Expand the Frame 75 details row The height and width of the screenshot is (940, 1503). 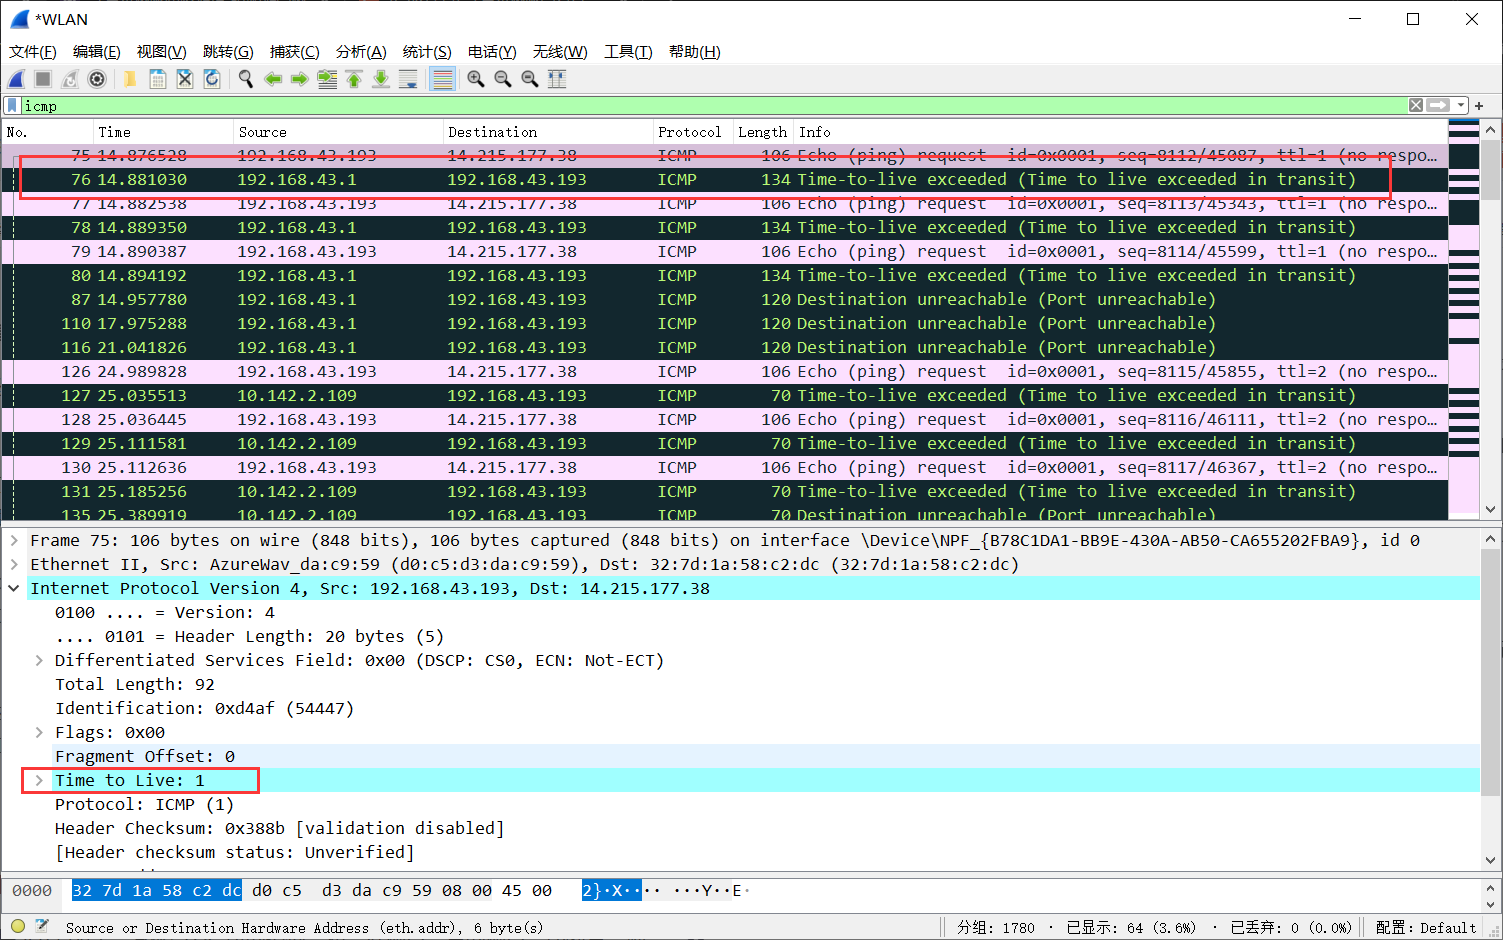tap(14, 540)
